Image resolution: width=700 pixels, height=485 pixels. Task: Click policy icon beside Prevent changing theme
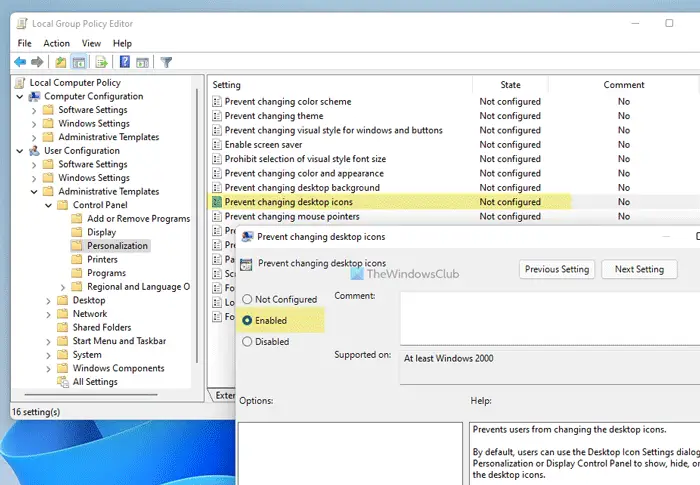pos(217,116)
